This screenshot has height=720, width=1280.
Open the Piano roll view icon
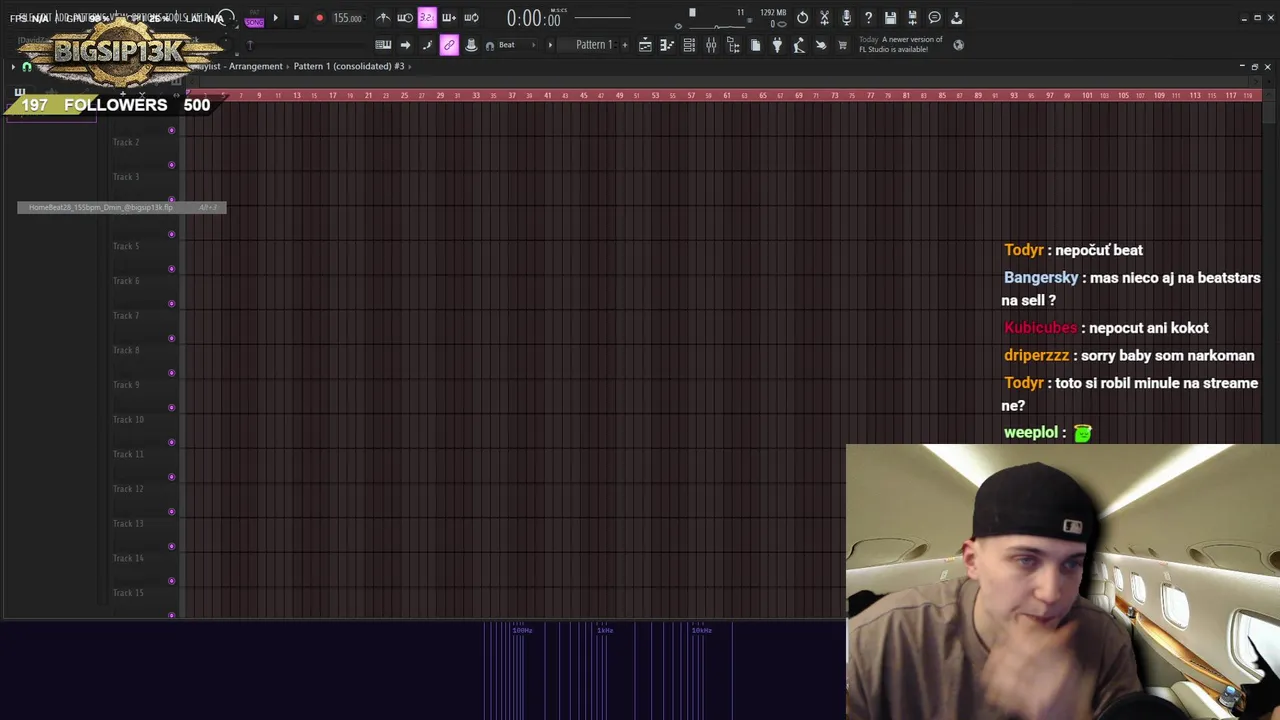coord(667,45)
